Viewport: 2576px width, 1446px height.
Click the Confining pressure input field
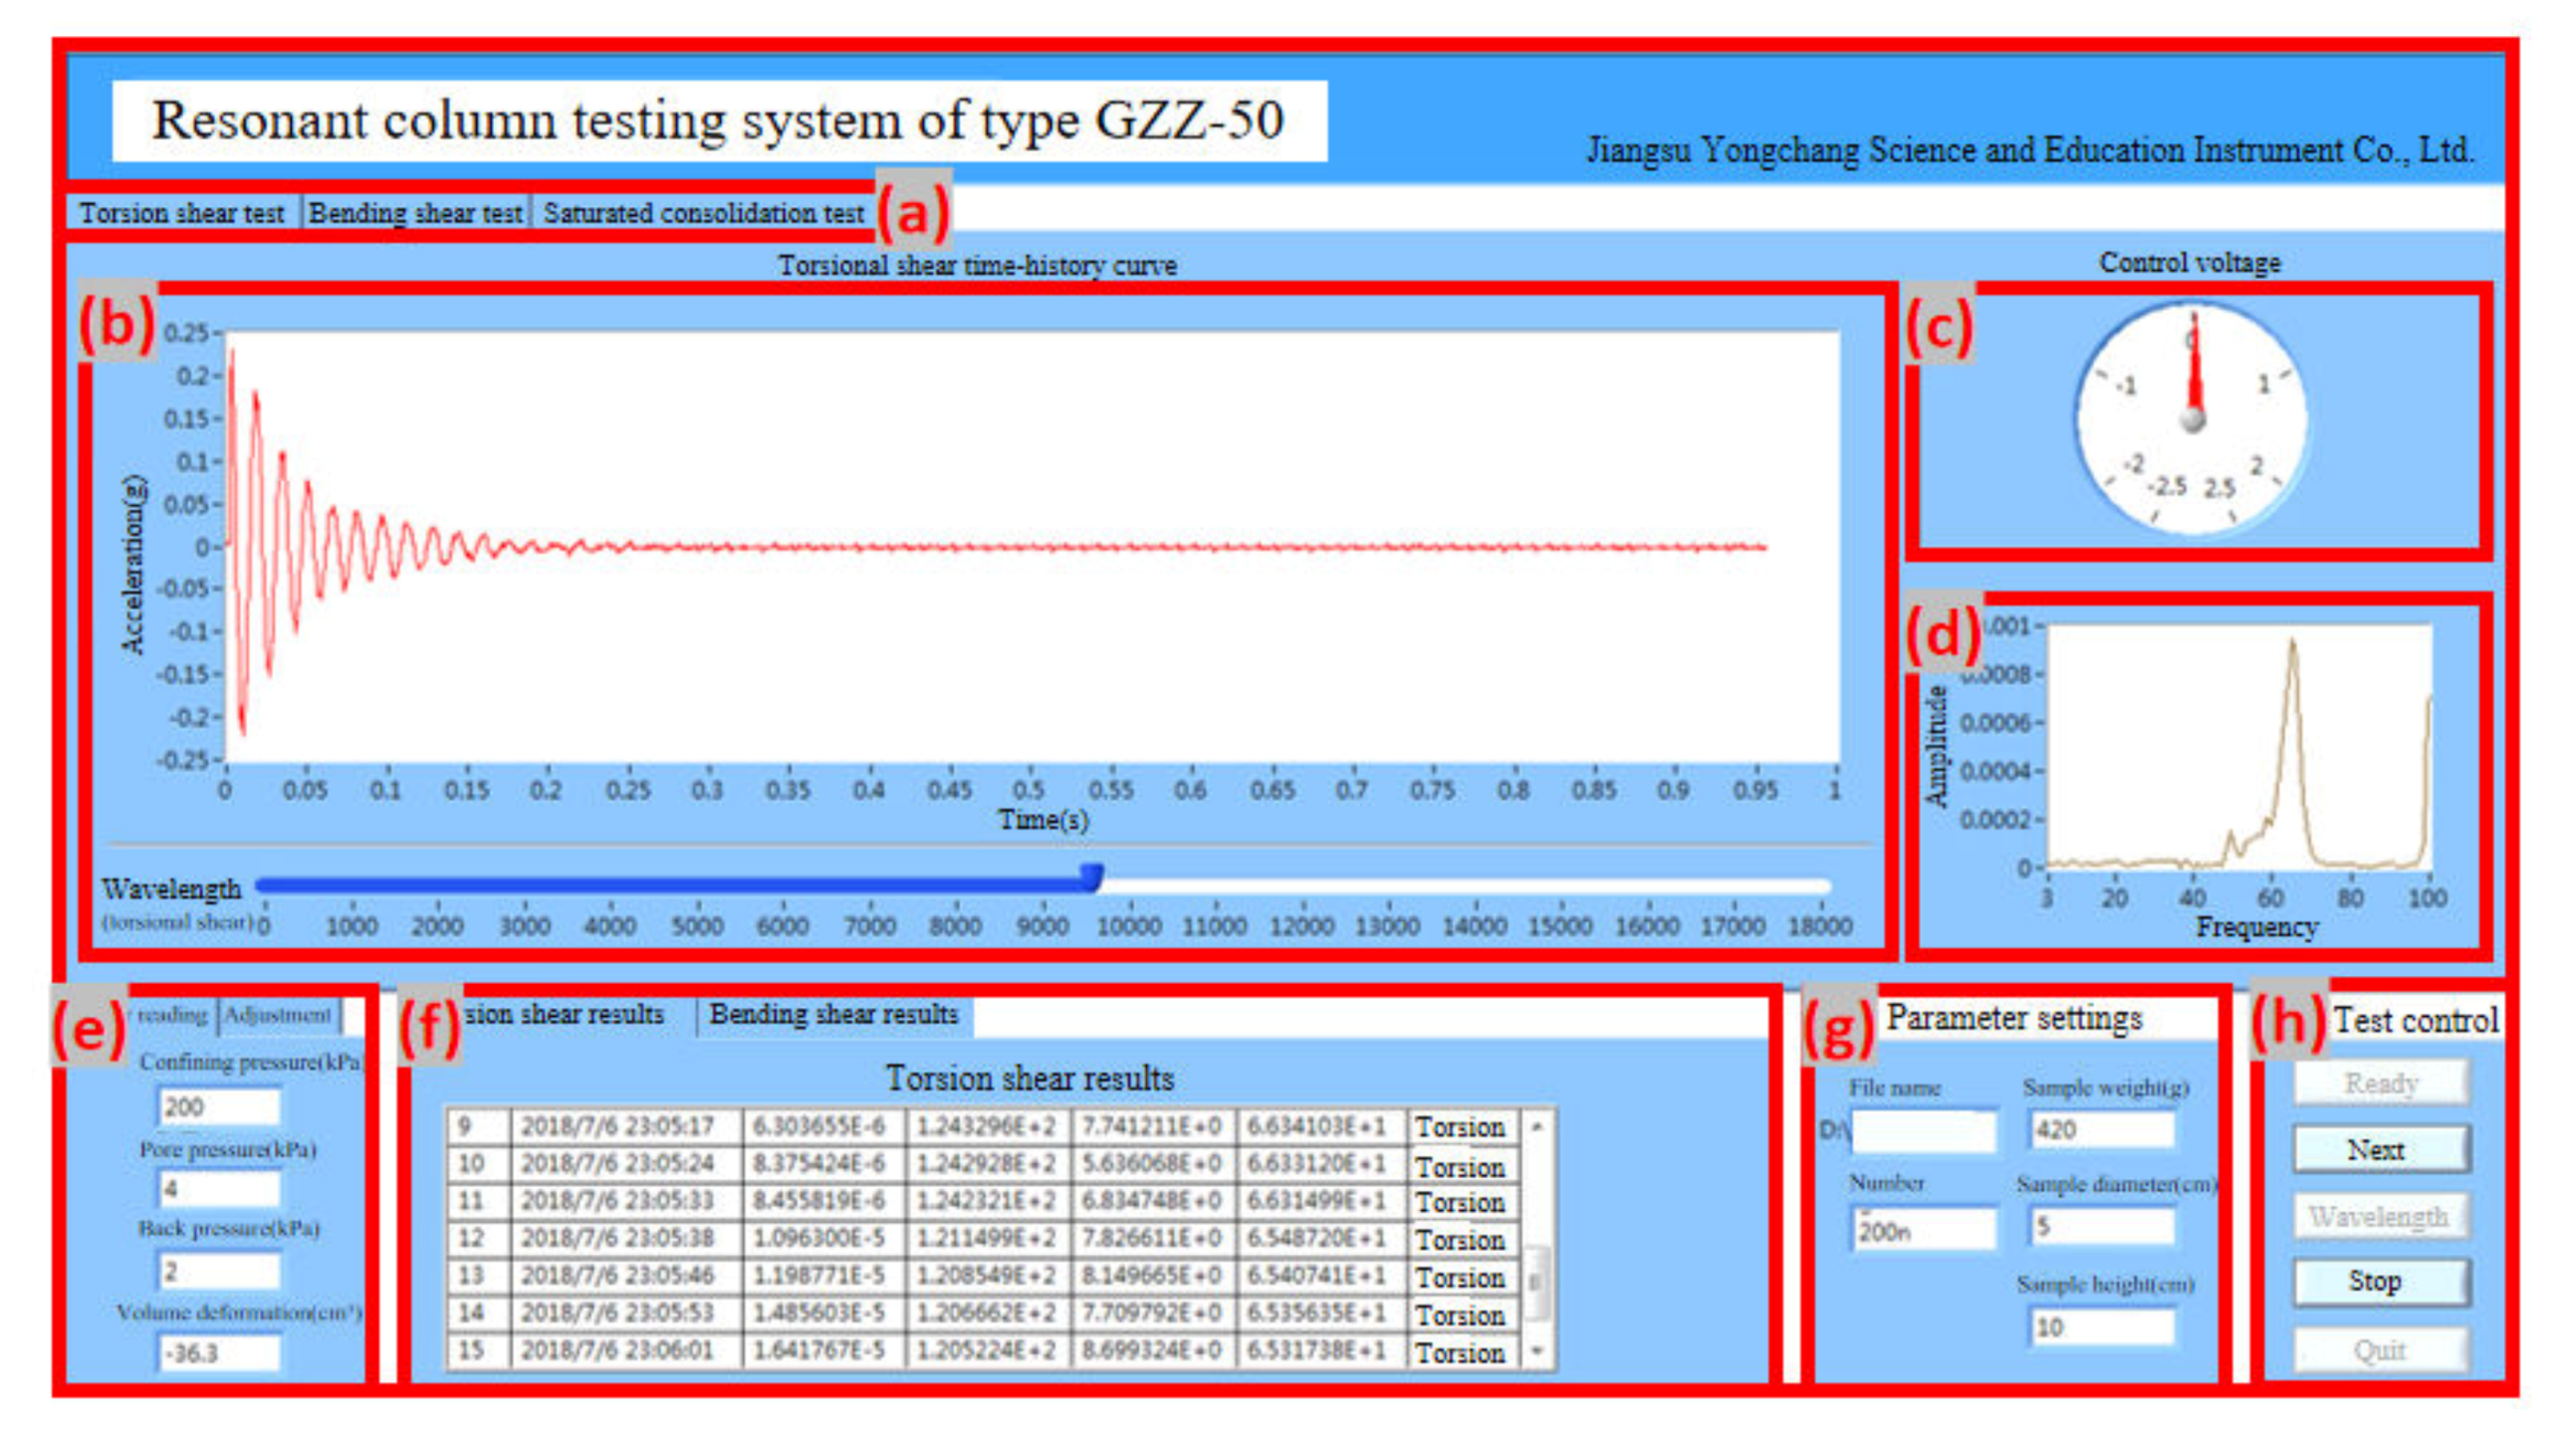[x=219, y=1107]
